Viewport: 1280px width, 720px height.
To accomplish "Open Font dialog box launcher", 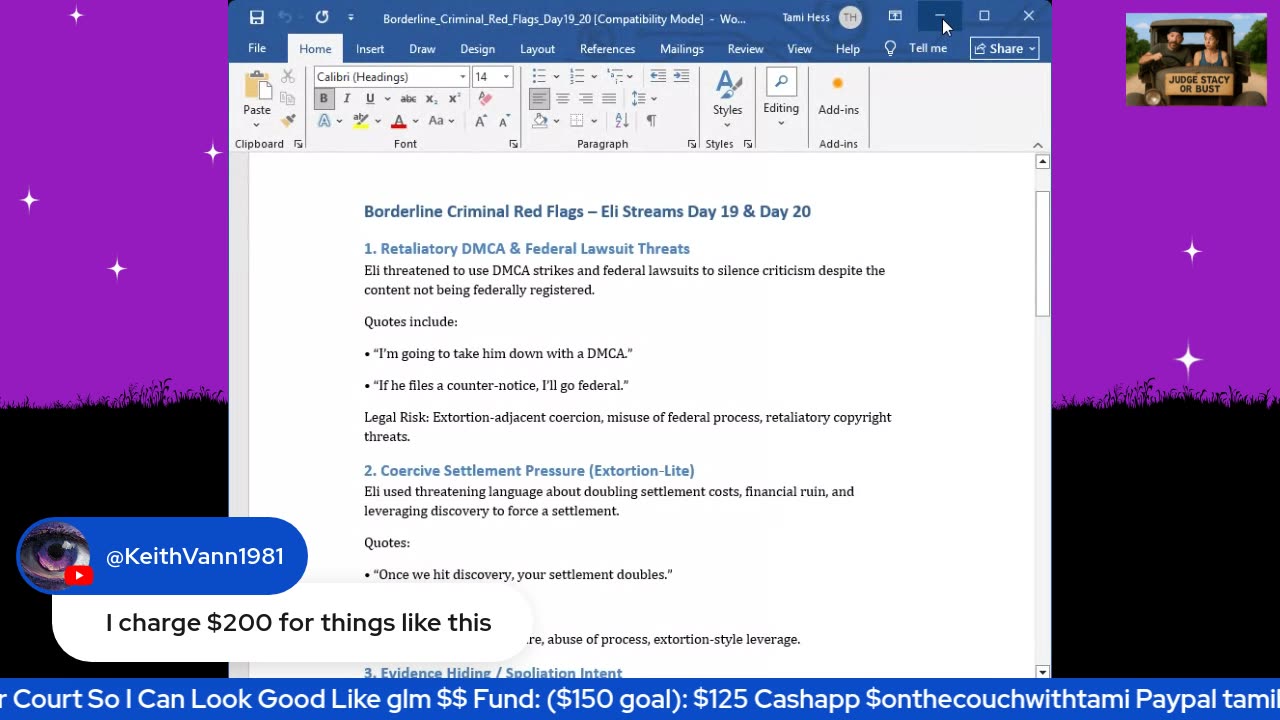I will tap(514, 144).
